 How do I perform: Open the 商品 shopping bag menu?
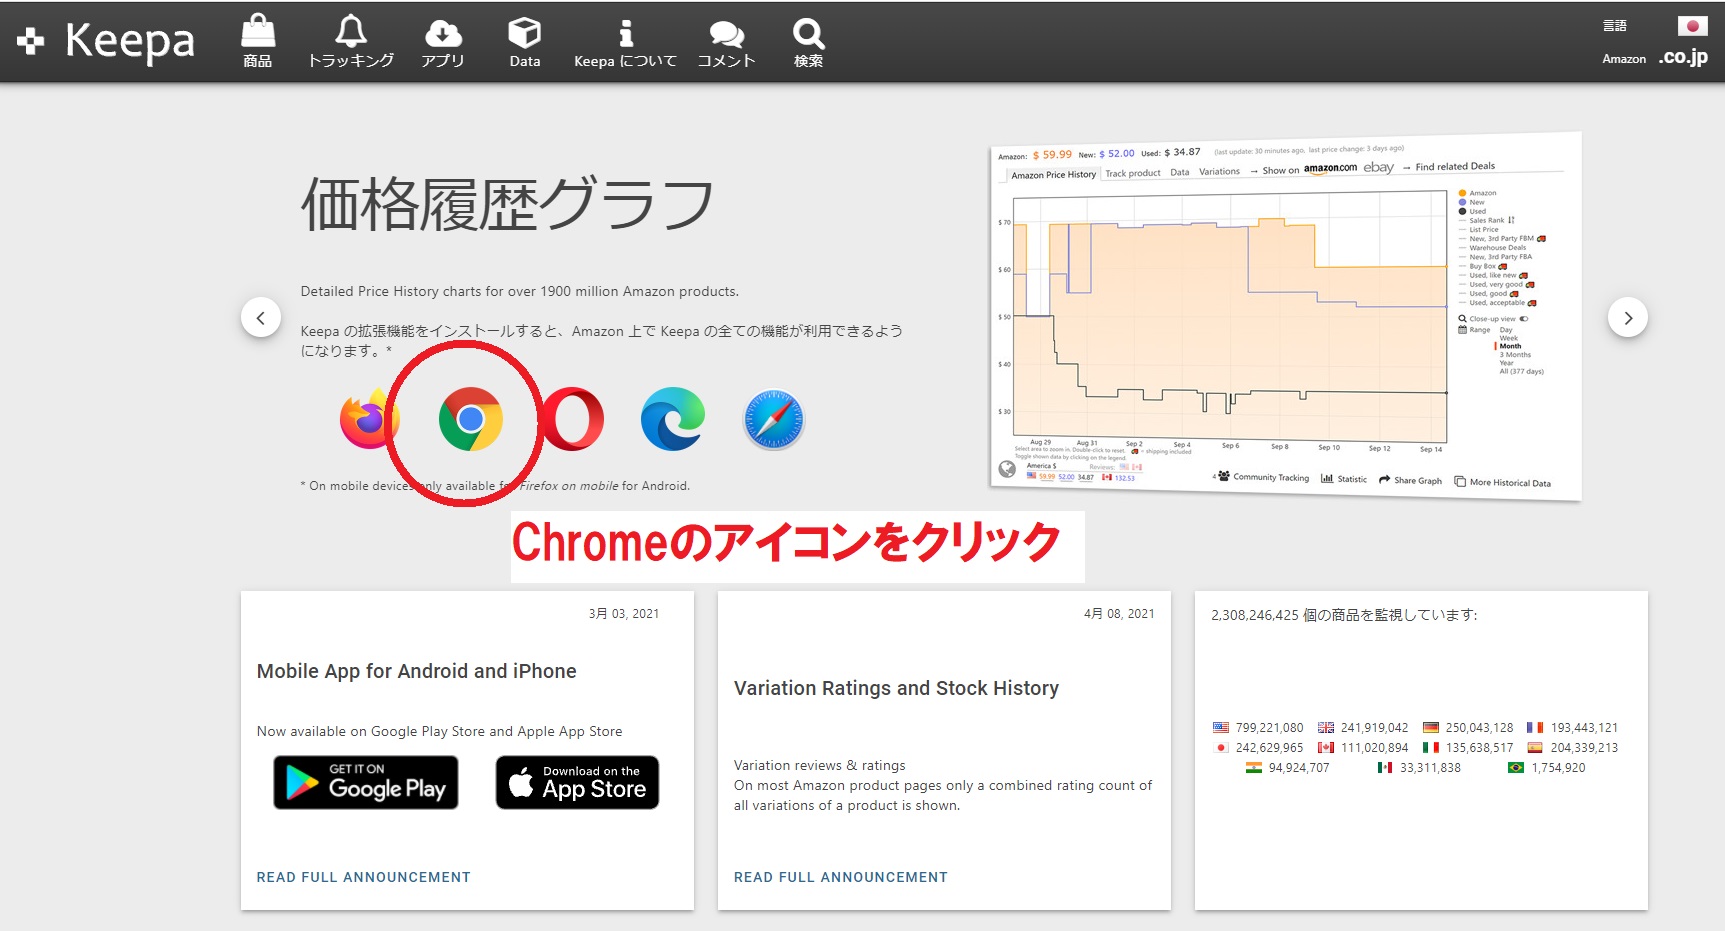(258, 41)
